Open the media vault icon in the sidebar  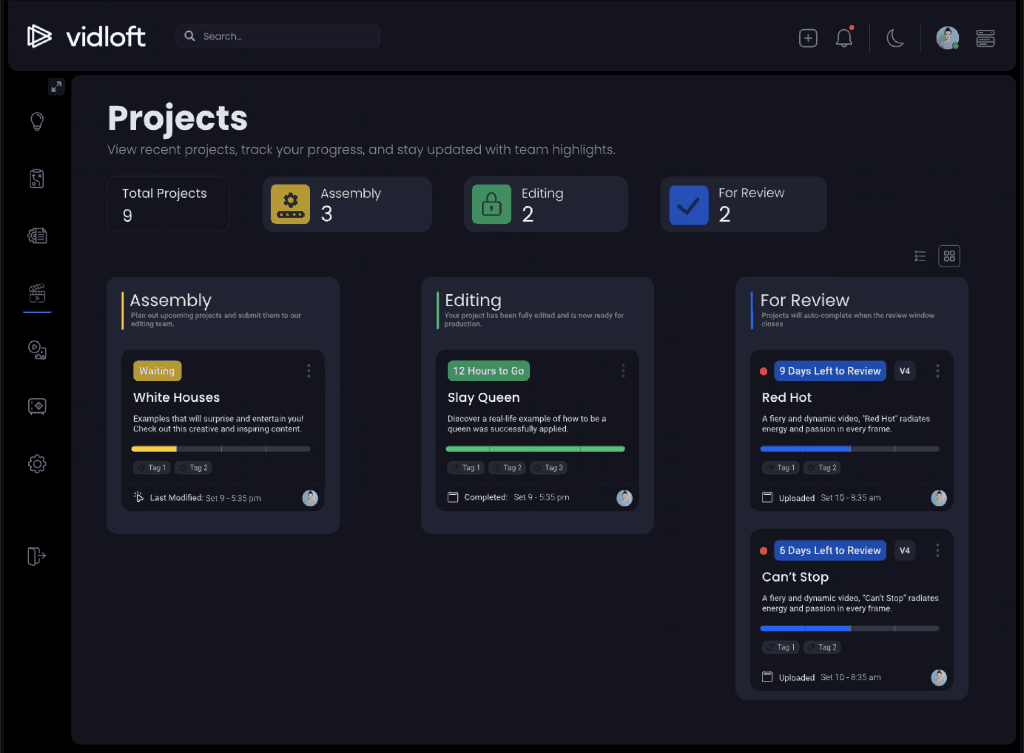[x=36, y=407]
